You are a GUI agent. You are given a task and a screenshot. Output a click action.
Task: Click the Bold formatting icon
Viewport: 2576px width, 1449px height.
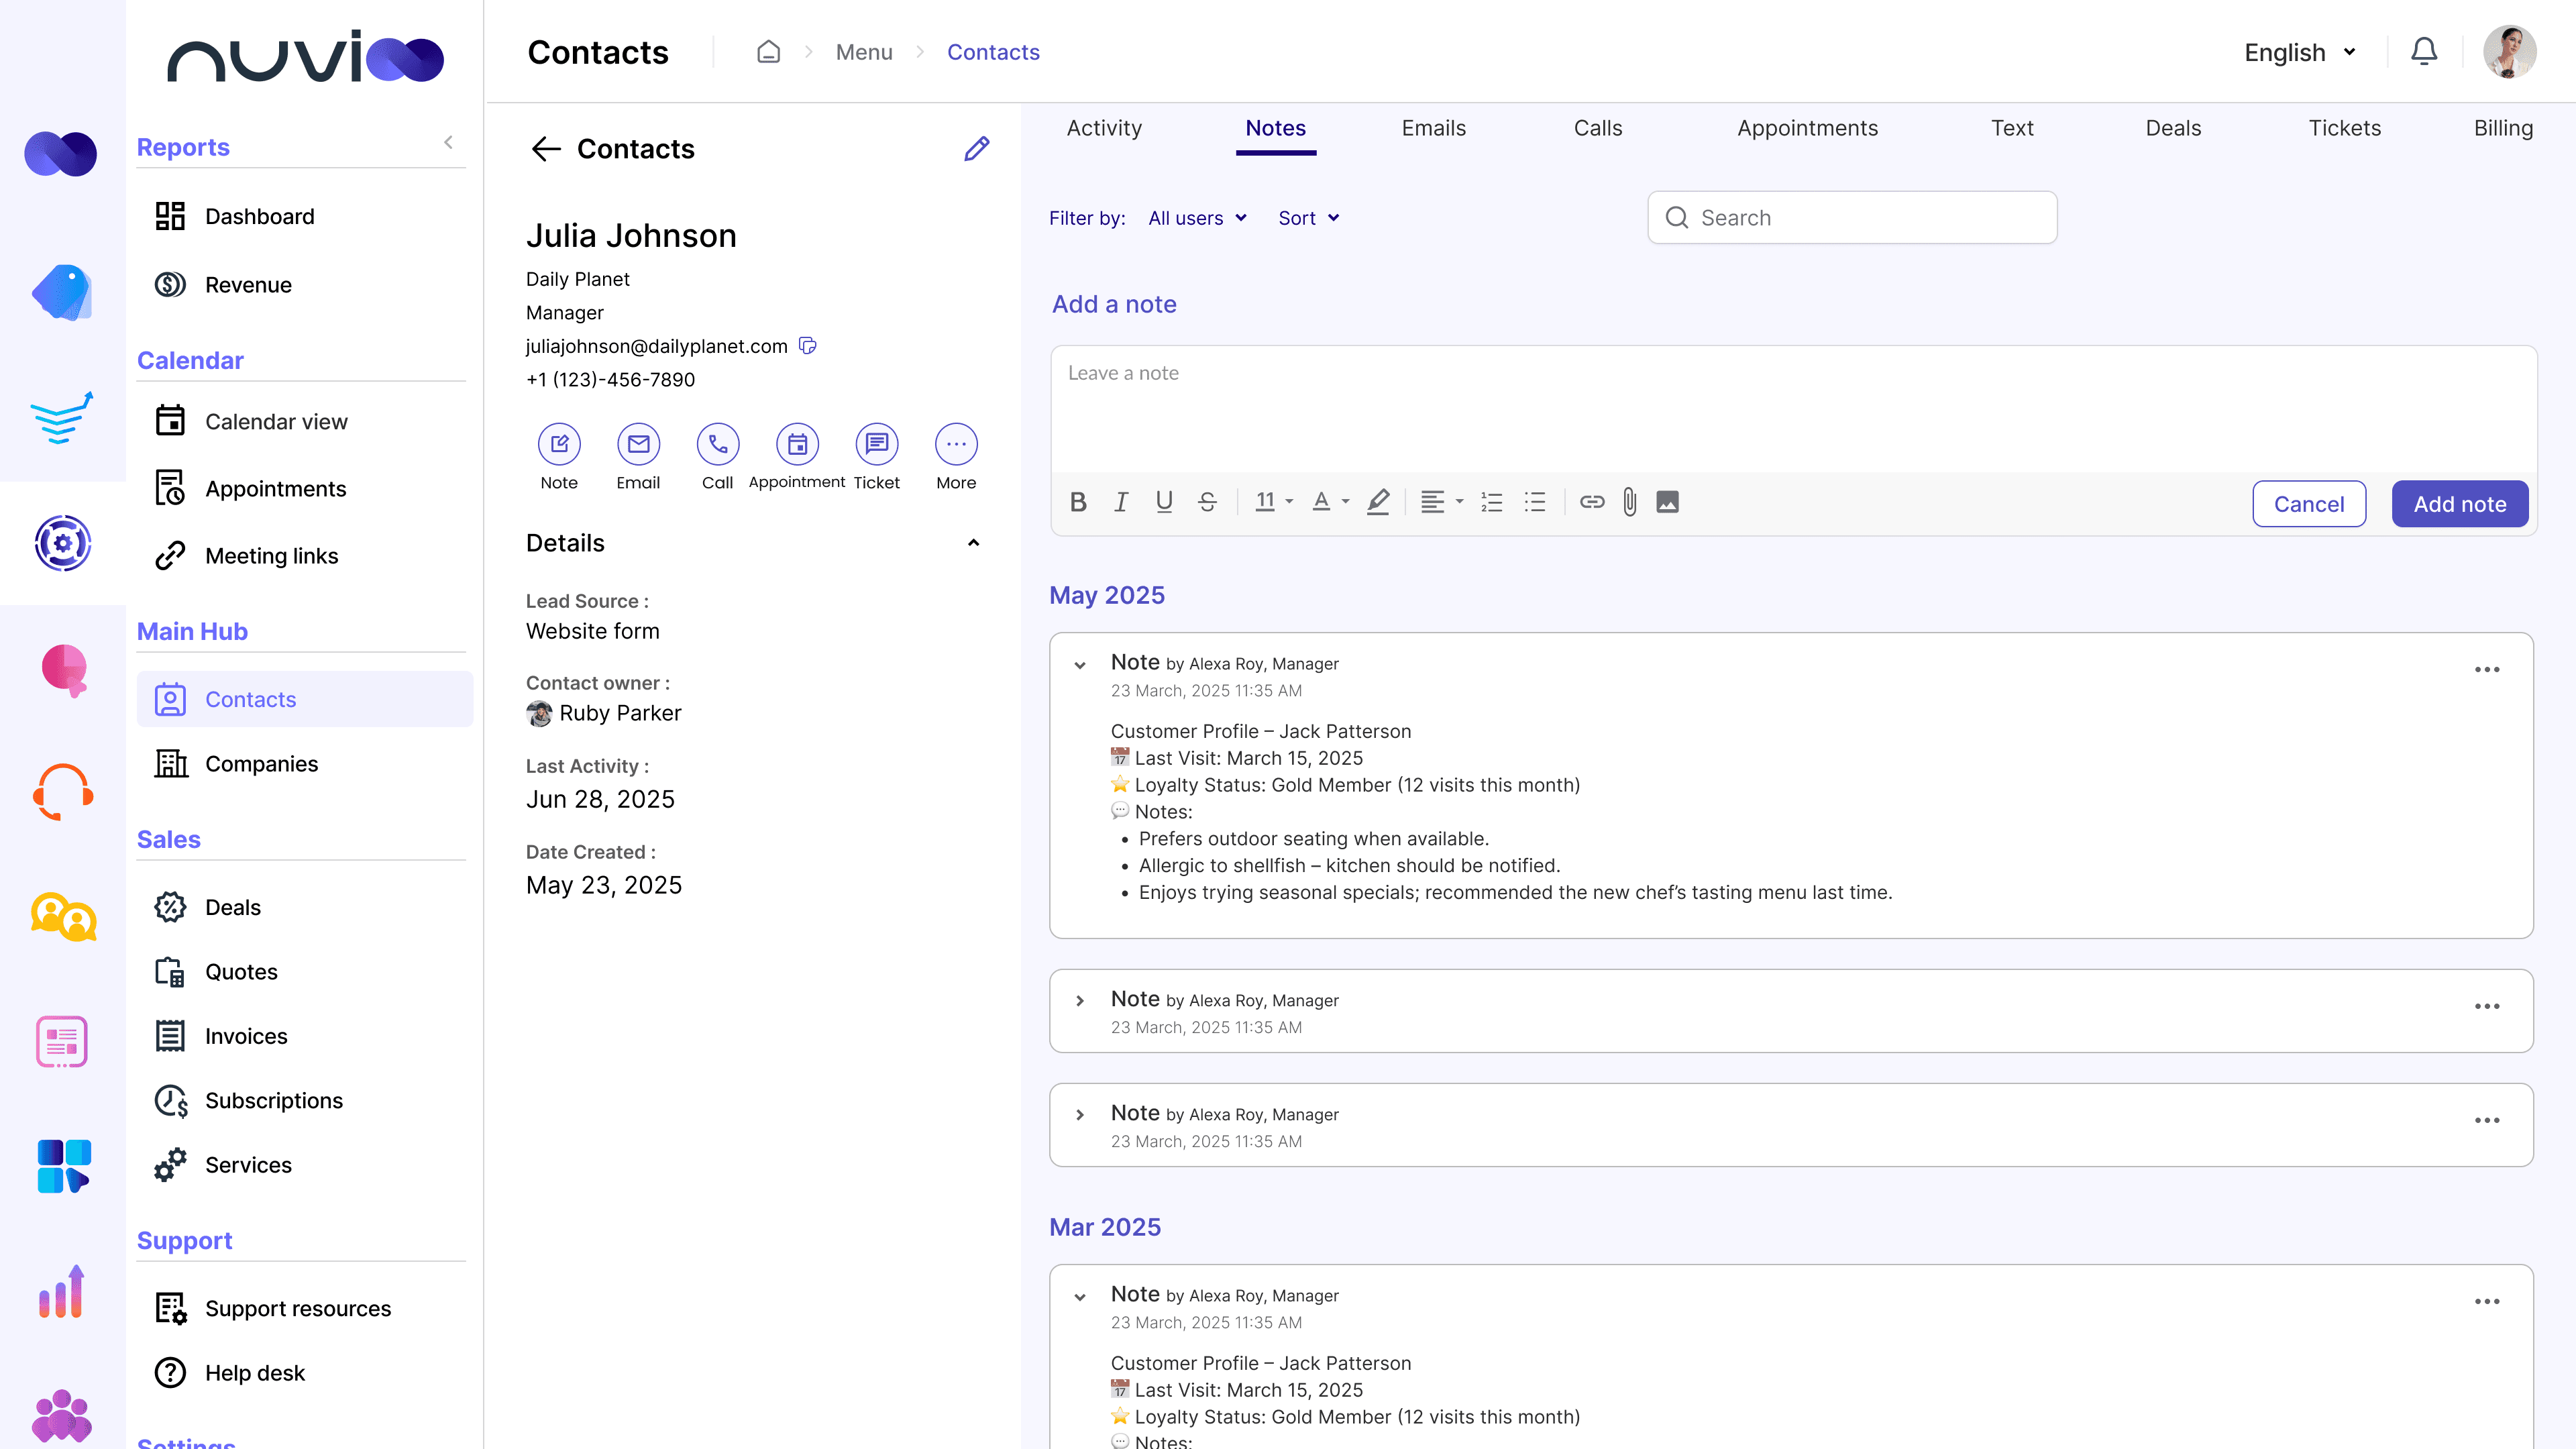pyautogui.click(x=1077, y=502)
